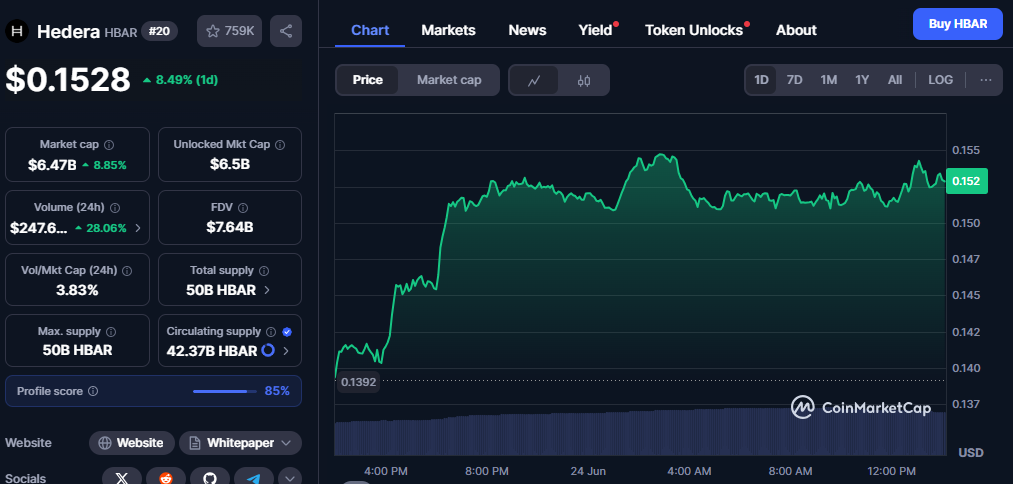
Task: Show FDV info icon
Action: point(243,208)
